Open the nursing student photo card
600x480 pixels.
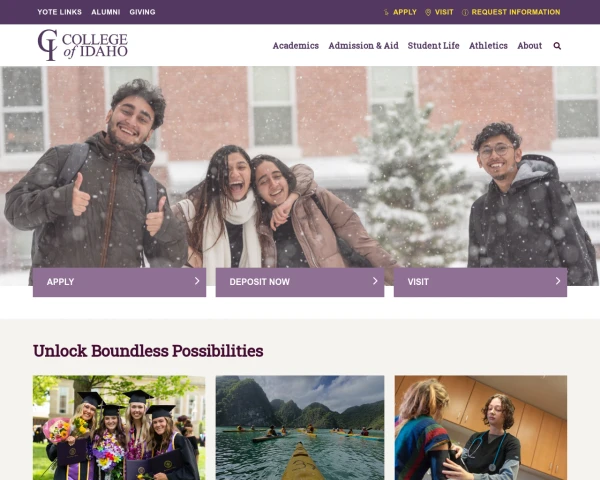[481, 428]
